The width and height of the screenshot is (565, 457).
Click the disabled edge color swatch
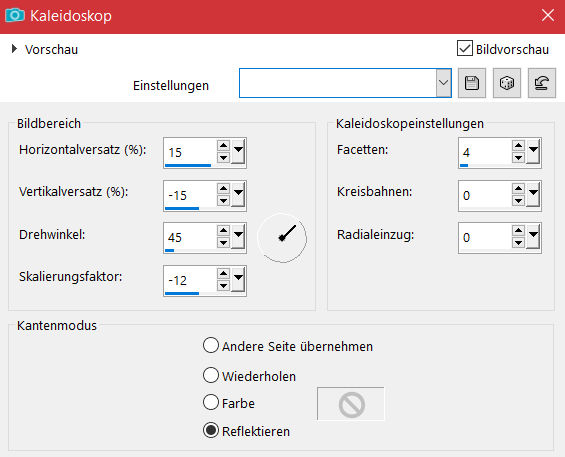(351, 404)
